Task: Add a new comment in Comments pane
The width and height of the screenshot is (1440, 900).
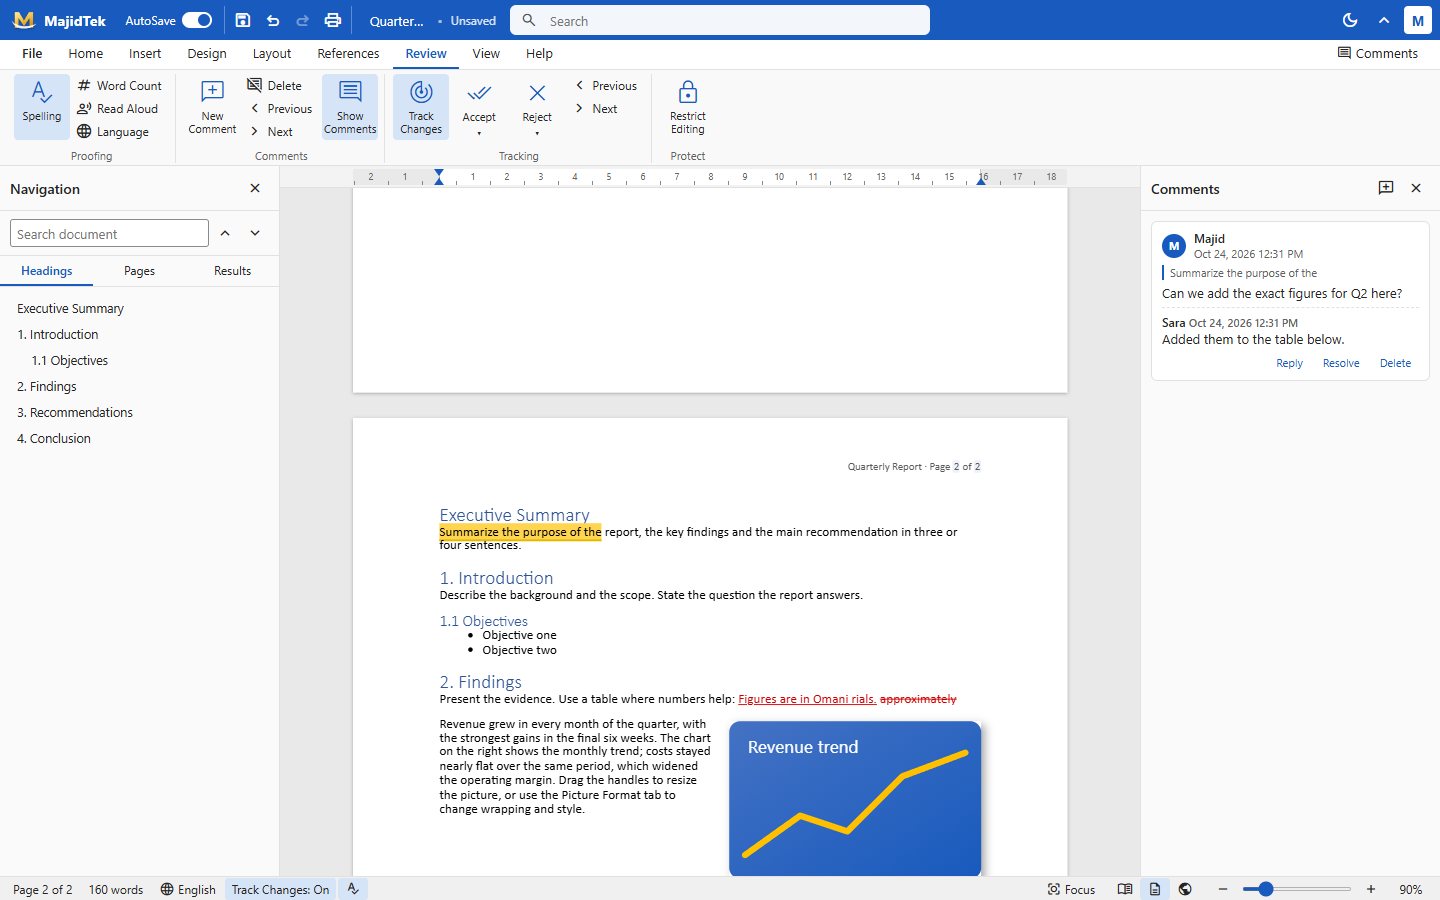Action: 1386,188
